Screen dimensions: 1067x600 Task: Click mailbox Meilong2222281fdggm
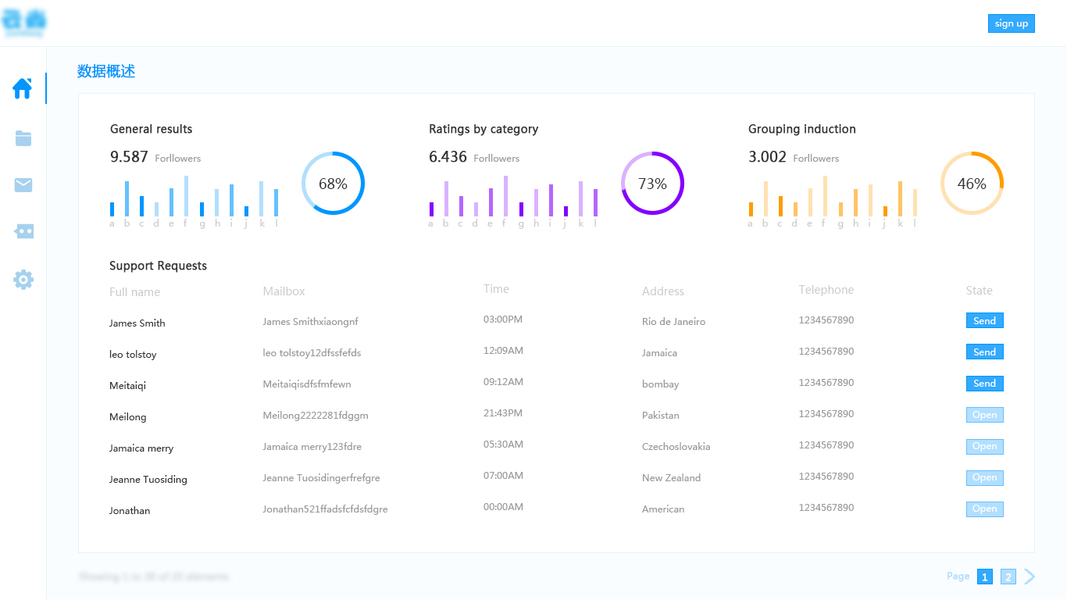315,416
